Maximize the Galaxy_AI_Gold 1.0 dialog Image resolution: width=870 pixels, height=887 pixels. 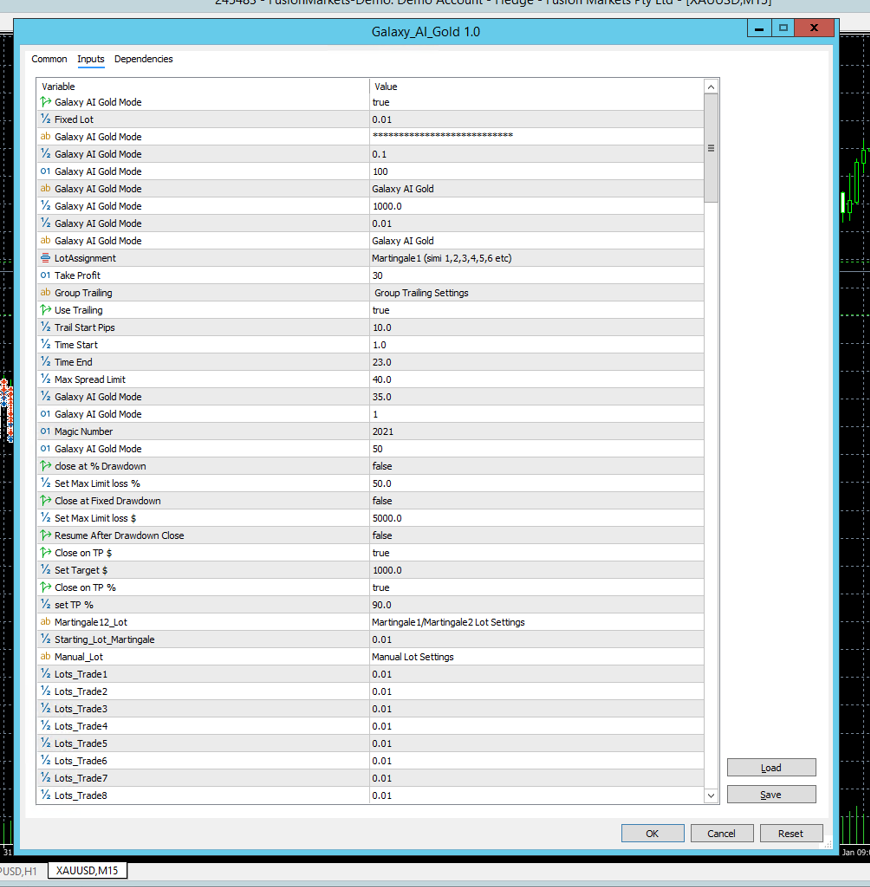click(x=783, y=28)
